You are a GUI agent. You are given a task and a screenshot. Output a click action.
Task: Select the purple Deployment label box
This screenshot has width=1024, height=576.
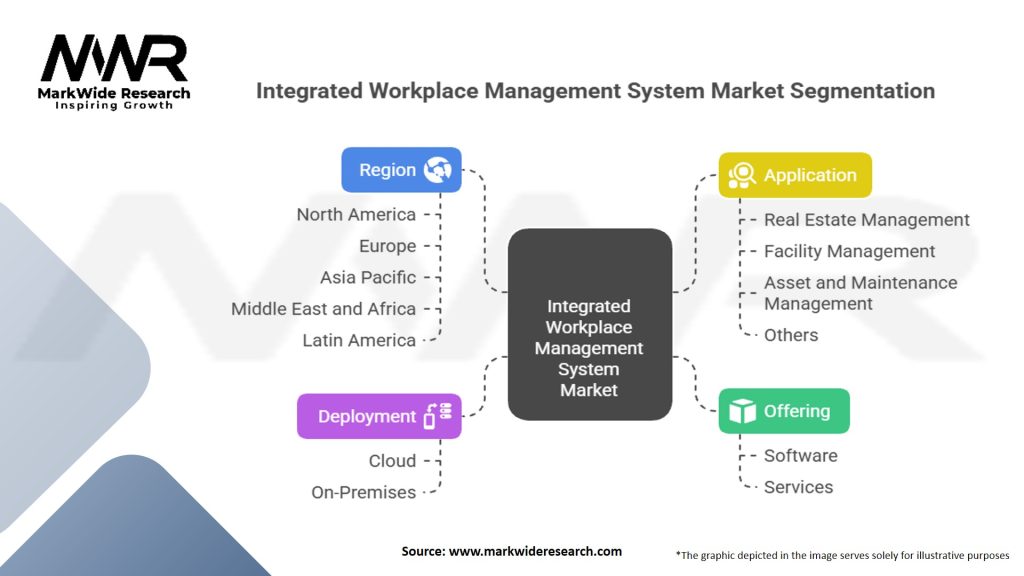379,416
